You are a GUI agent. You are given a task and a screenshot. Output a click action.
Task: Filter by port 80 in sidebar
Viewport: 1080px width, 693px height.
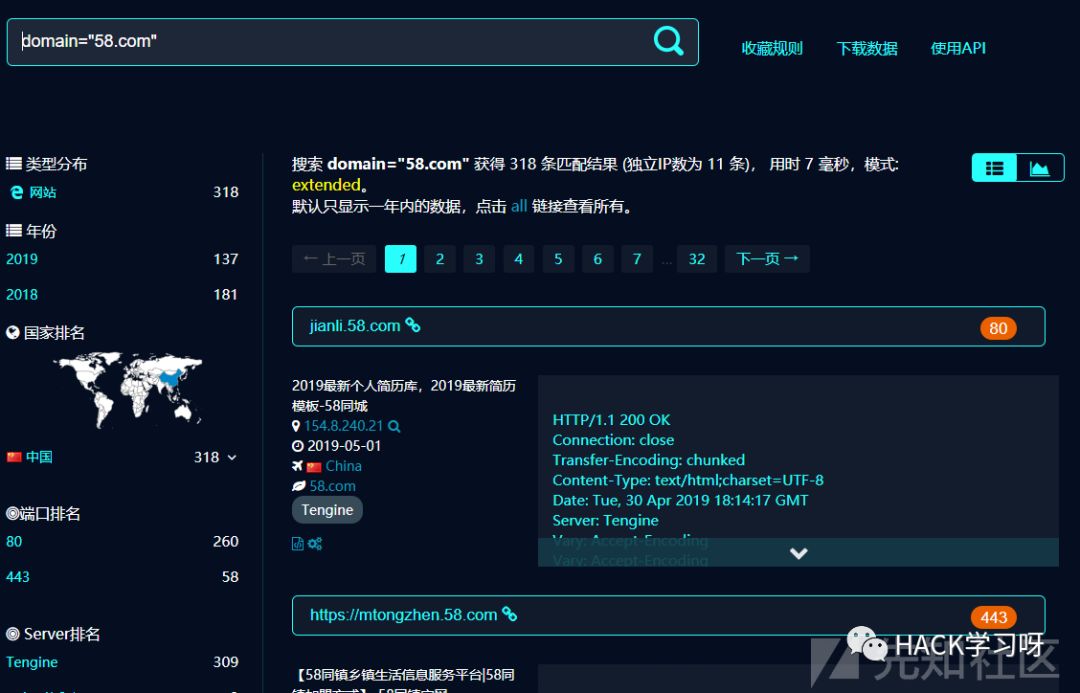(14, 541)
